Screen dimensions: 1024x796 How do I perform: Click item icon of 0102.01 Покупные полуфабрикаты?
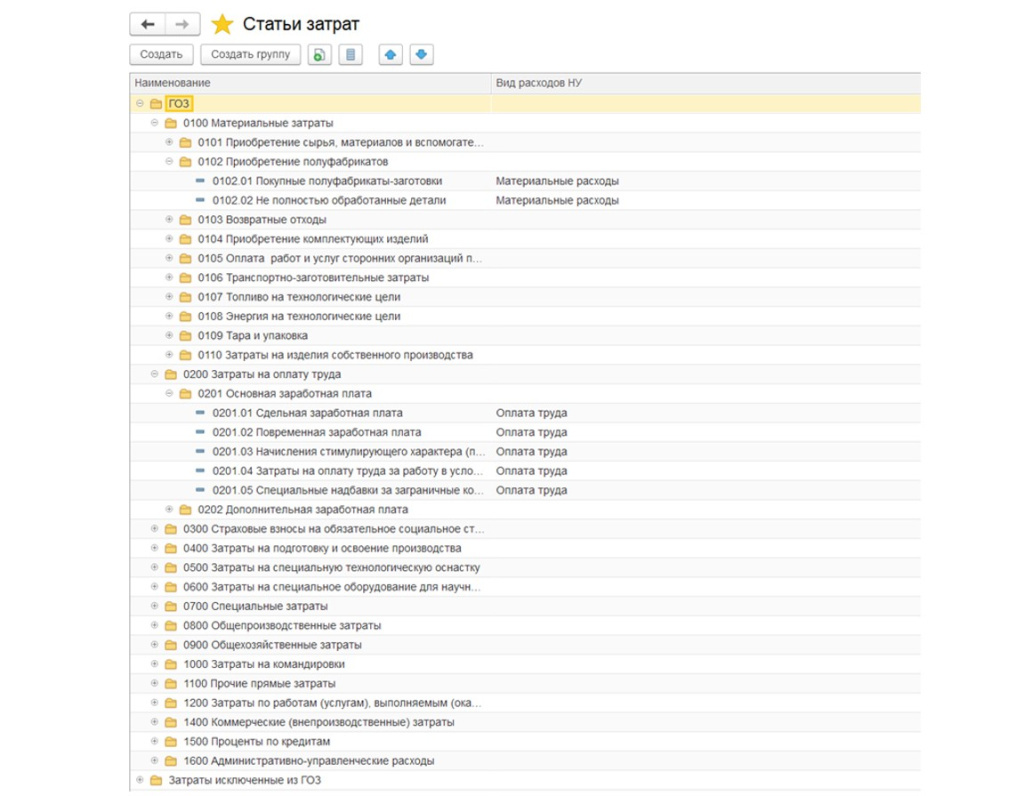tap(200, 180)
